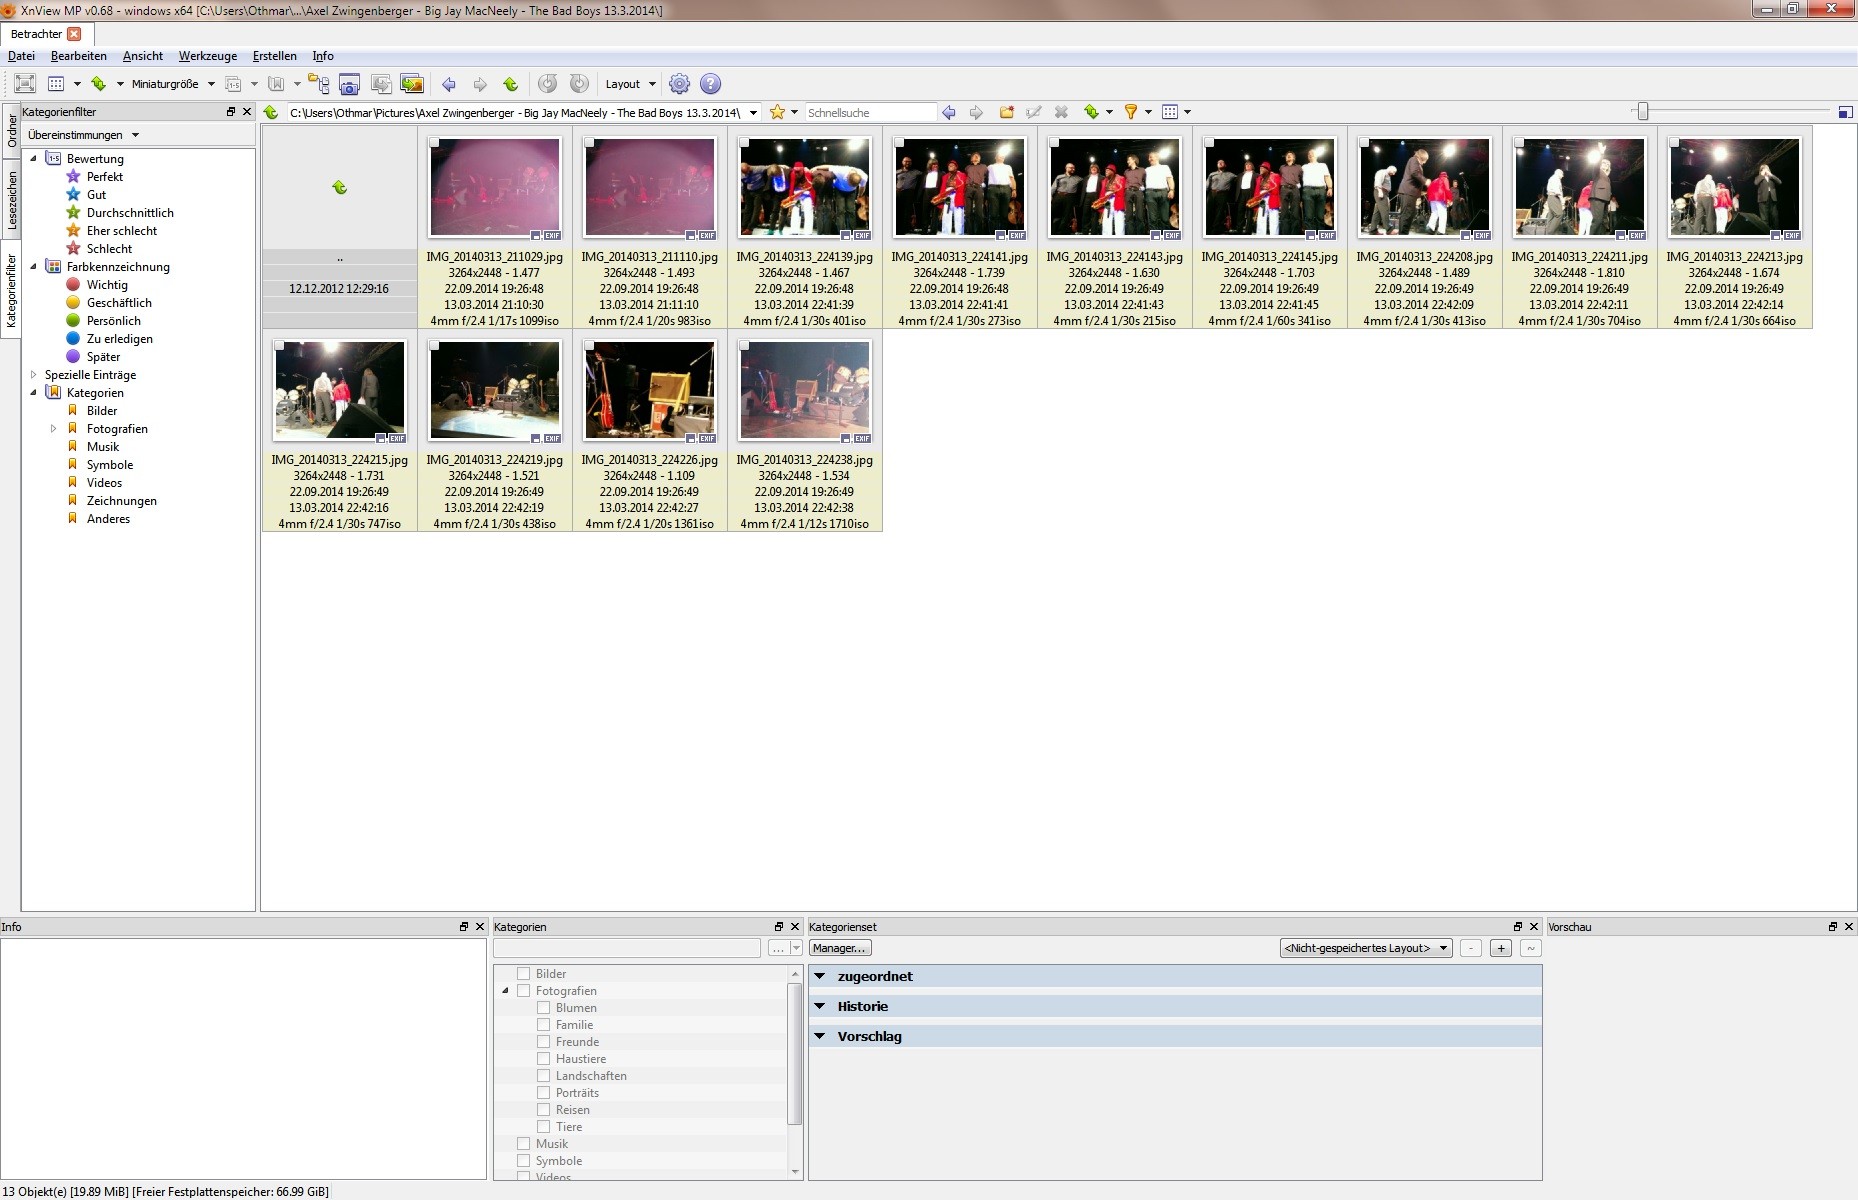Open the folder tree browse icon
Image resolution: width=1858 pixels, height=1200 pixels.
coord(318,84)
